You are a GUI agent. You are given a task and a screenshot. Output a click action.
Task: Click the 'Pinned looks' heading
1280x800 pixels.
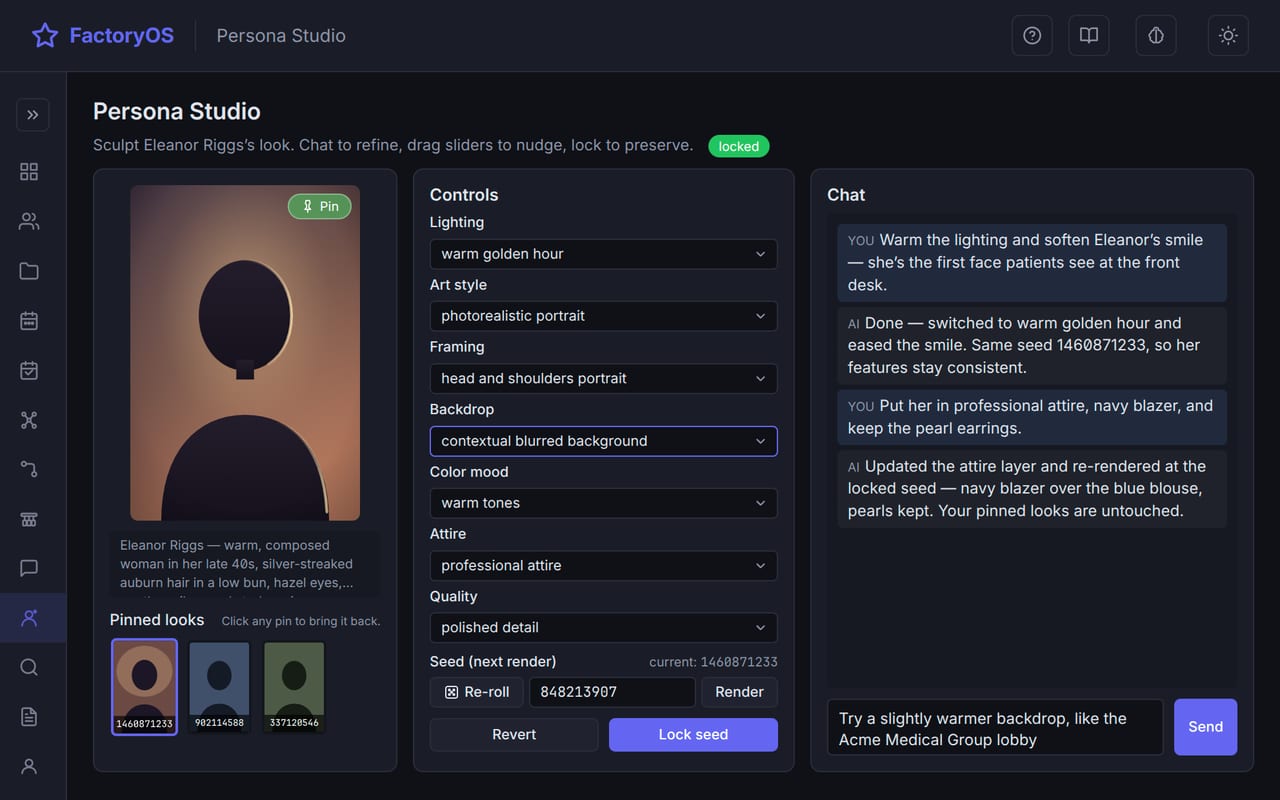(x=157, y=620)
